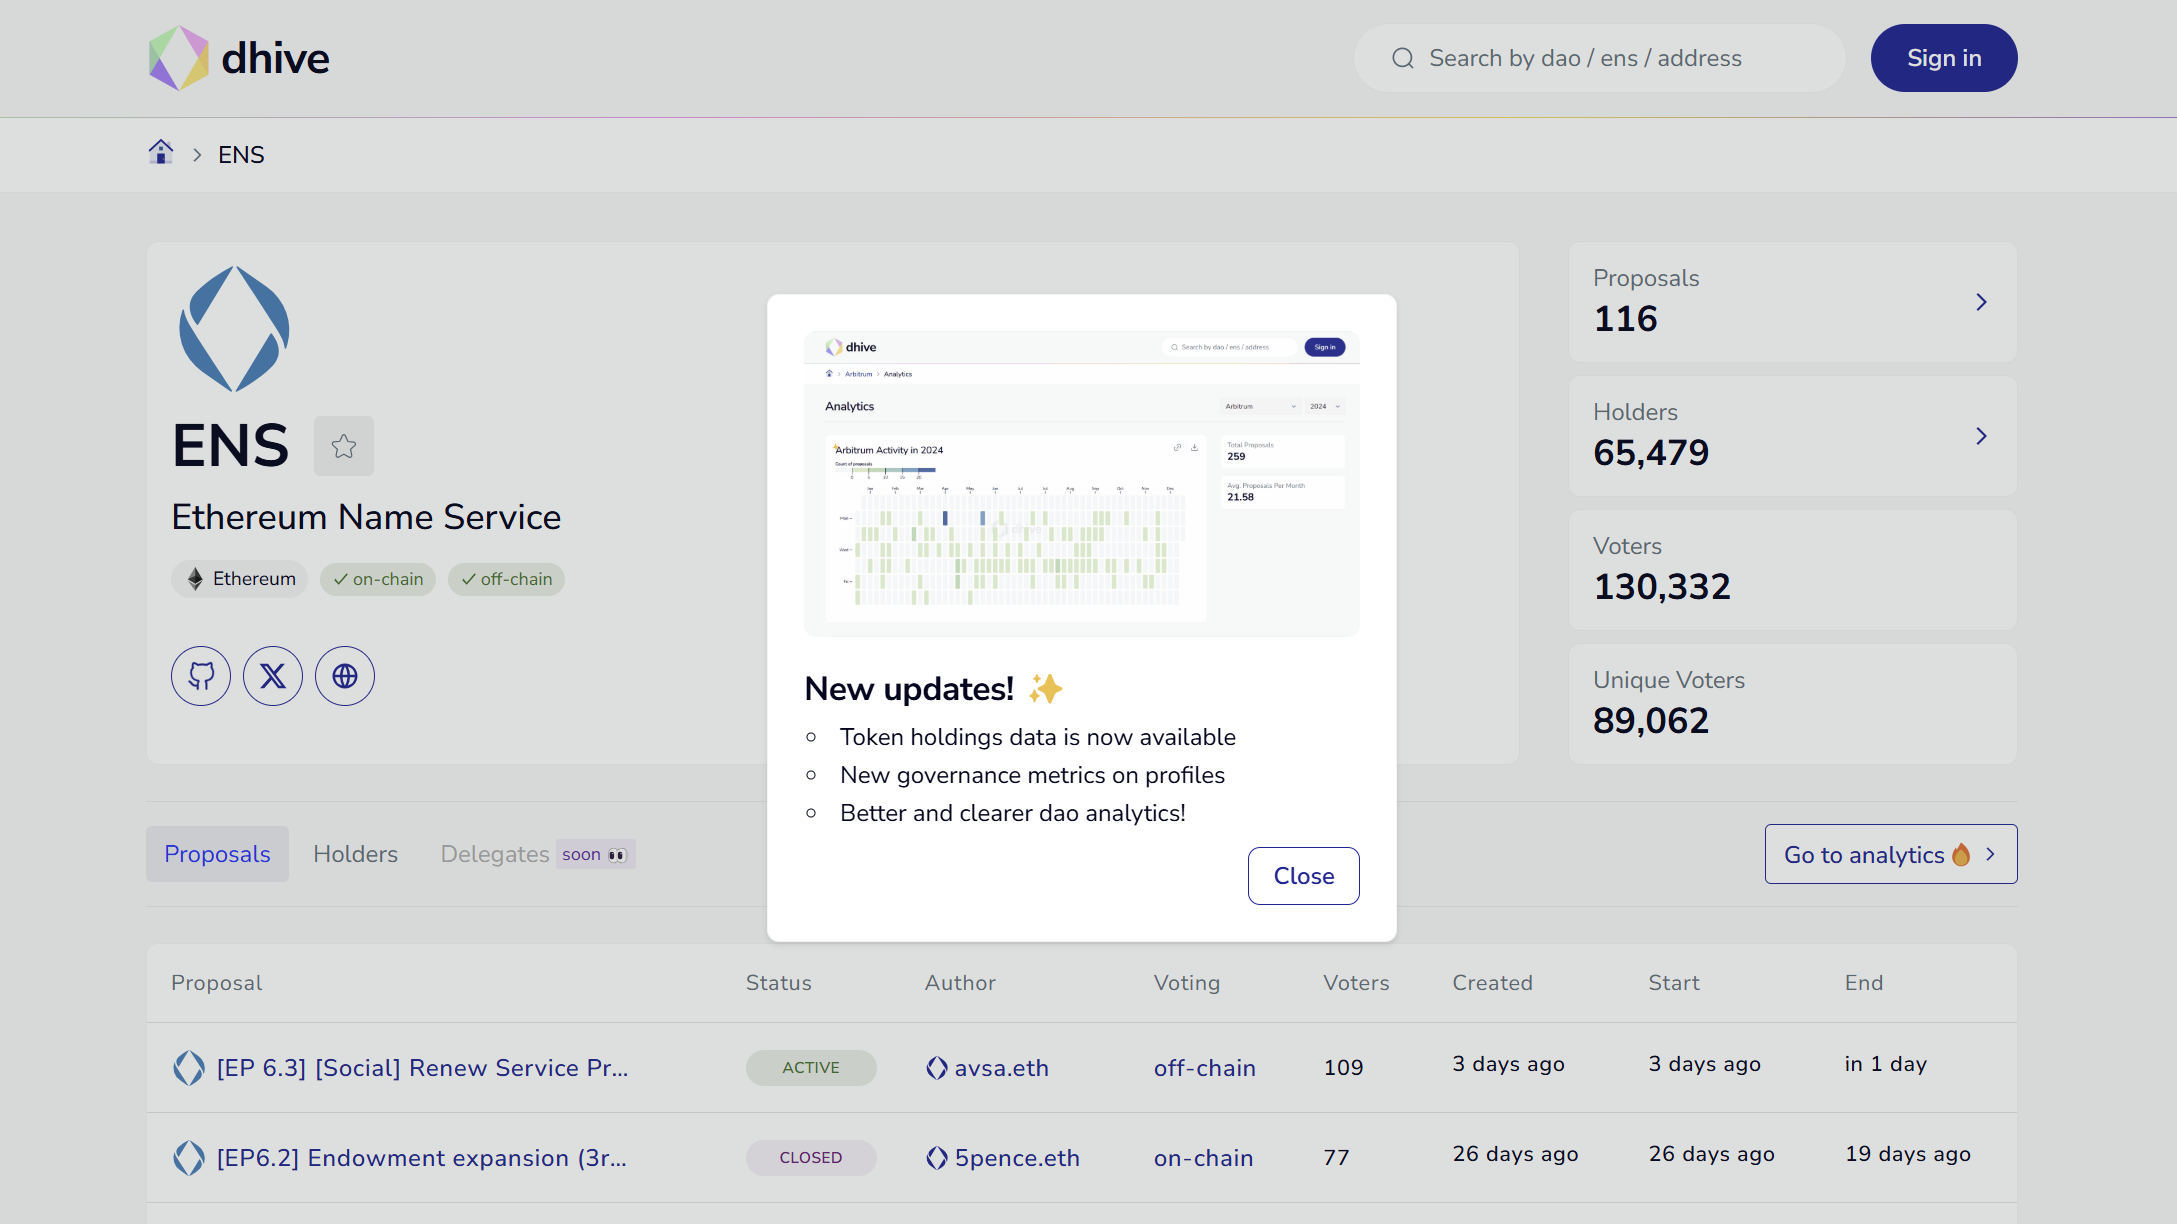Click the Ethereum Name Service subtitle
The height and width of the screenshot is (1224, 2177).
pyautogui.click(x=366, y=517)
